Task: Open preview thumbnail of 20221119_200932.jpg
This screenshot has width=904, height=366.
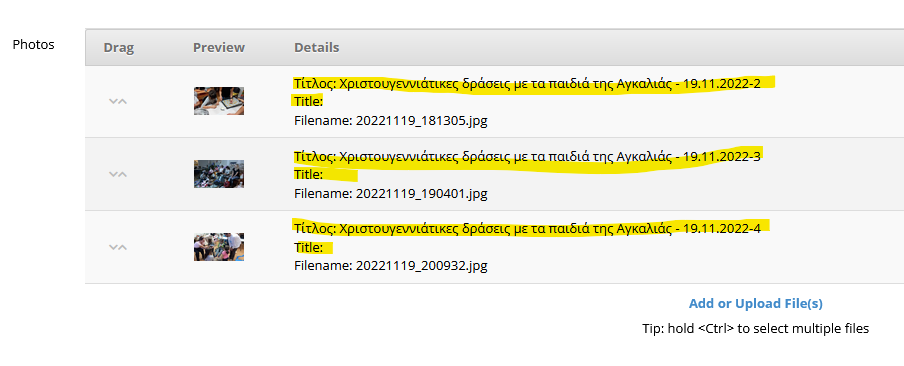Action: pos(219,247)
